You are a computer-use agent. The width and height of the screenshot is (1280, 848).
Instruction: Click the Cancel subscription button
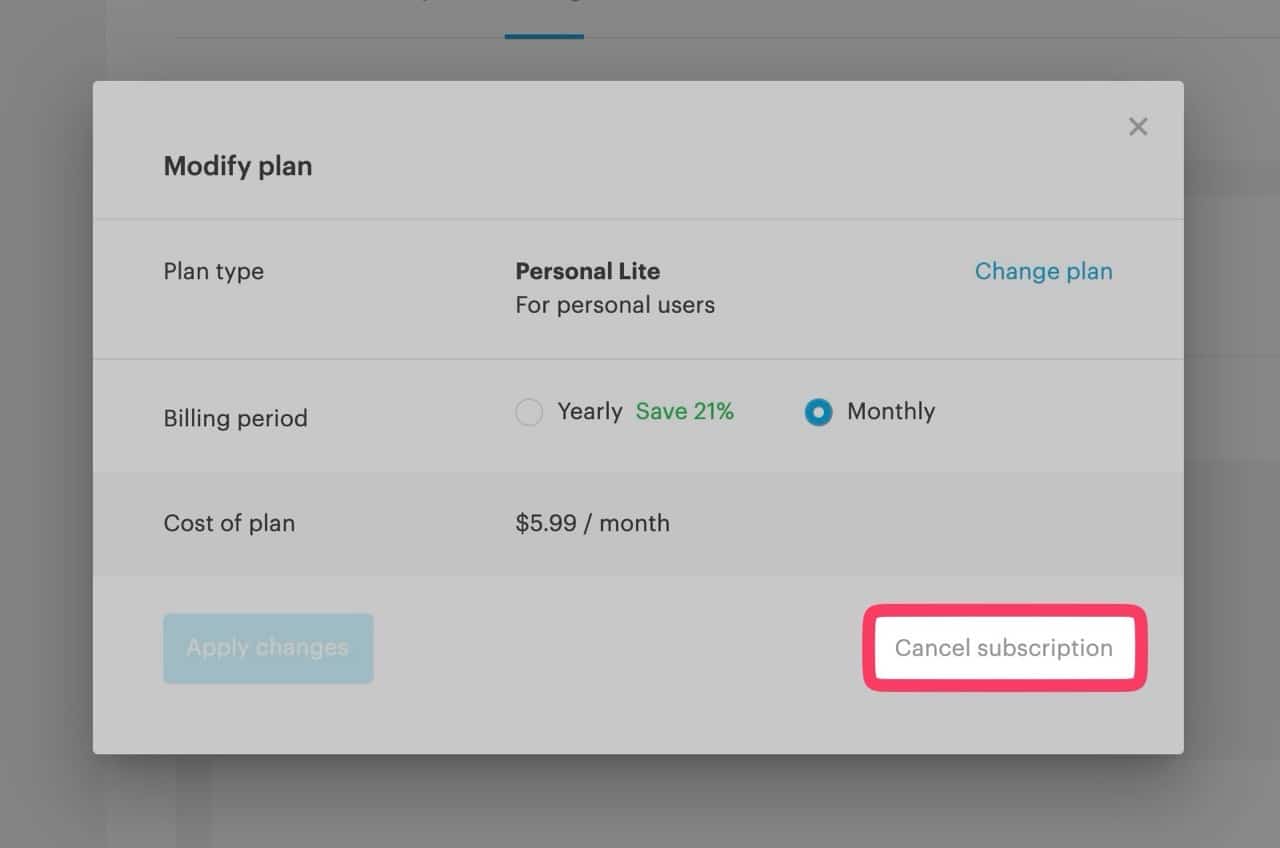coord(1004,648)
